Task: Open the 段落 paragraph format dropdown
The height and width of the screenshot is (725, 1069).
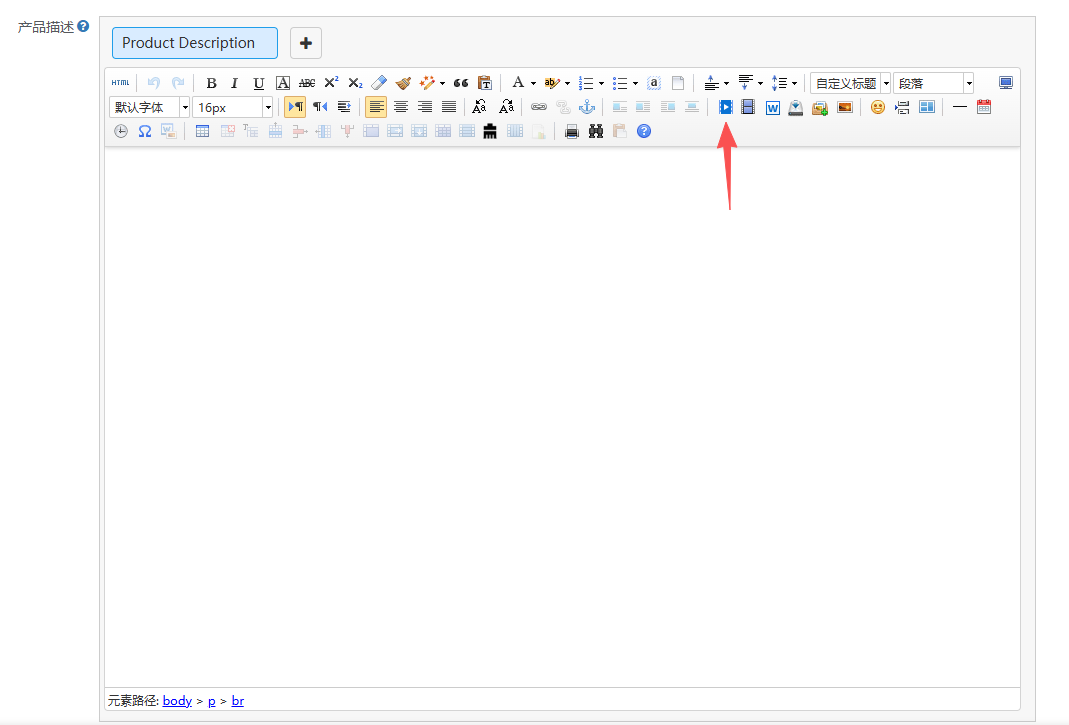Action: tap(933, 83)
